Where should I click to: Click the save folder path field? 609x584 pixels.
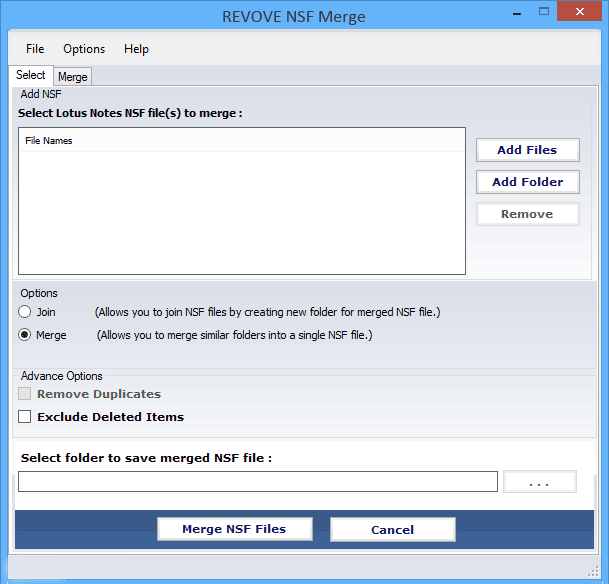(x=258, y=481)
